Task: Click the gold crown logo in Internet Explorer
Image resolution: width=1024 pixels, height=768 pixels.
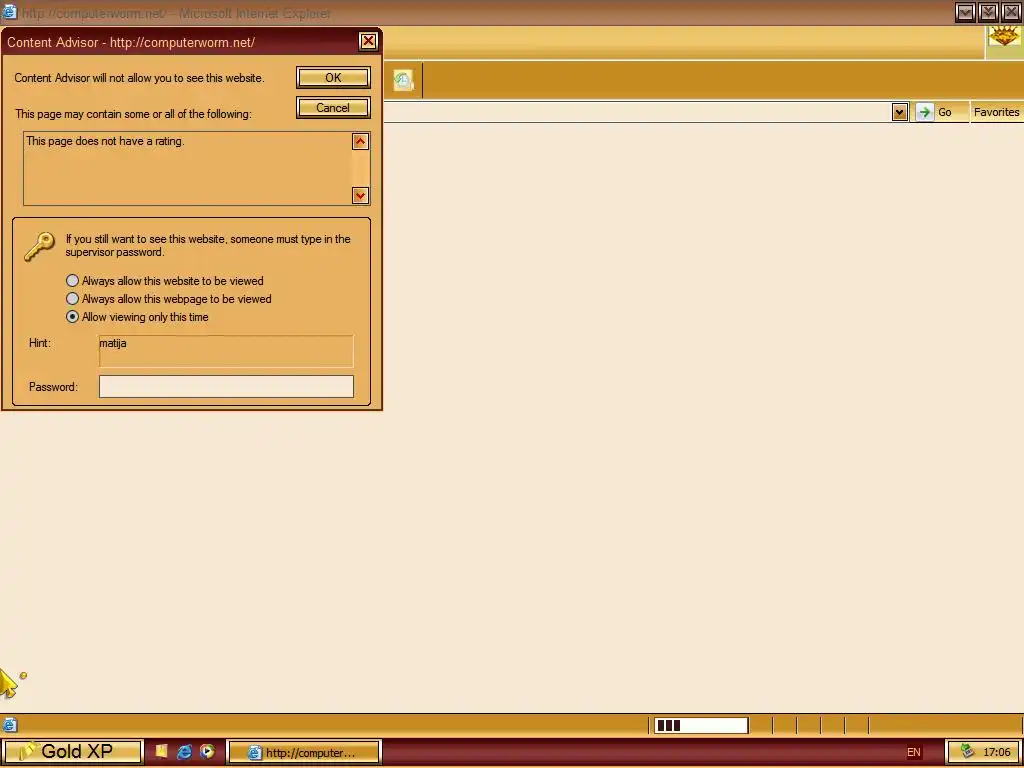Action: pyautogui.click(x=1004, y=36)
